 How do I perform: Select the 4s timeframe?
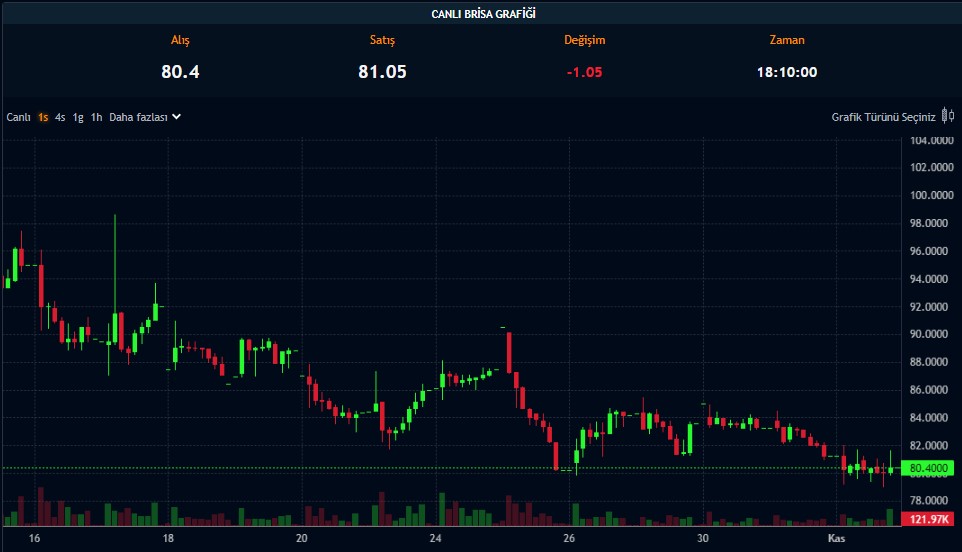(x=60, y=117)
